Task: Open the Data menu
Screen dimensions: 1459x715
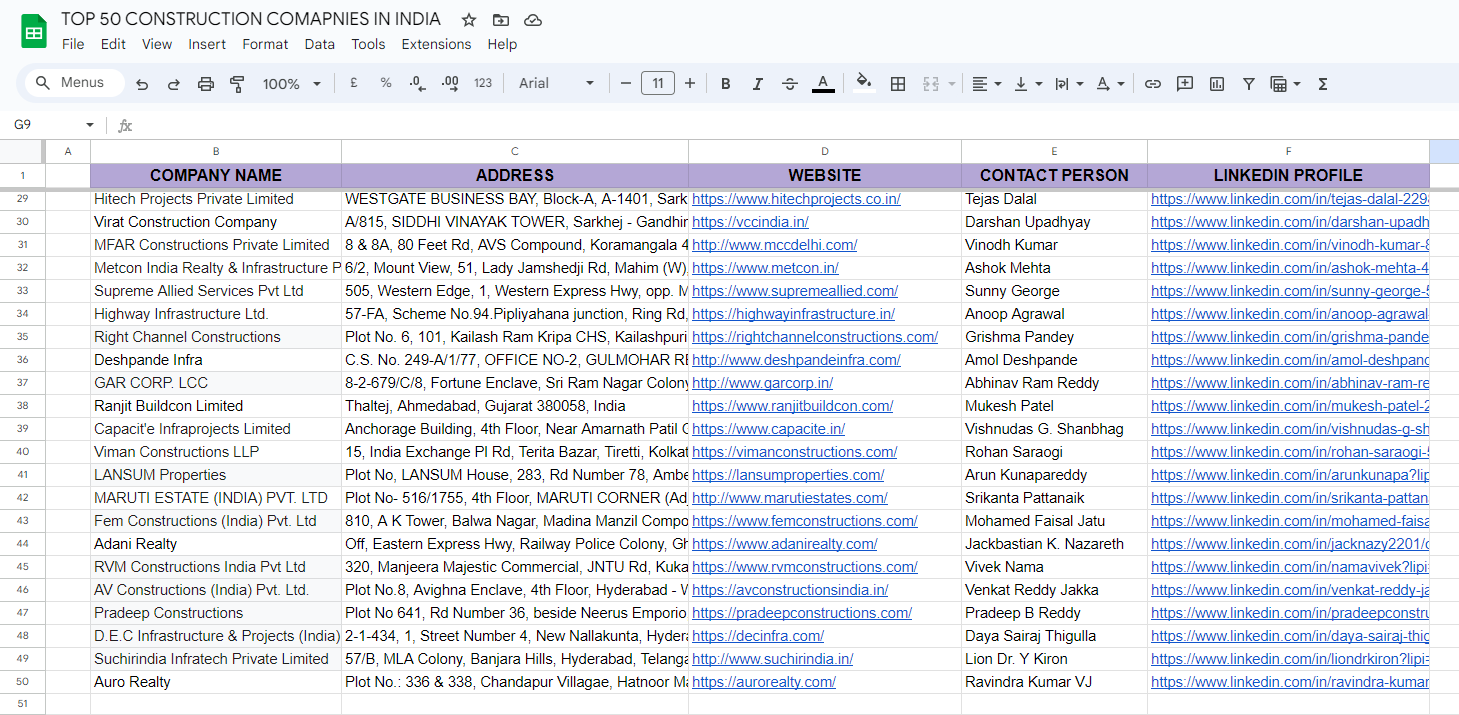Action: coord(320,44)
